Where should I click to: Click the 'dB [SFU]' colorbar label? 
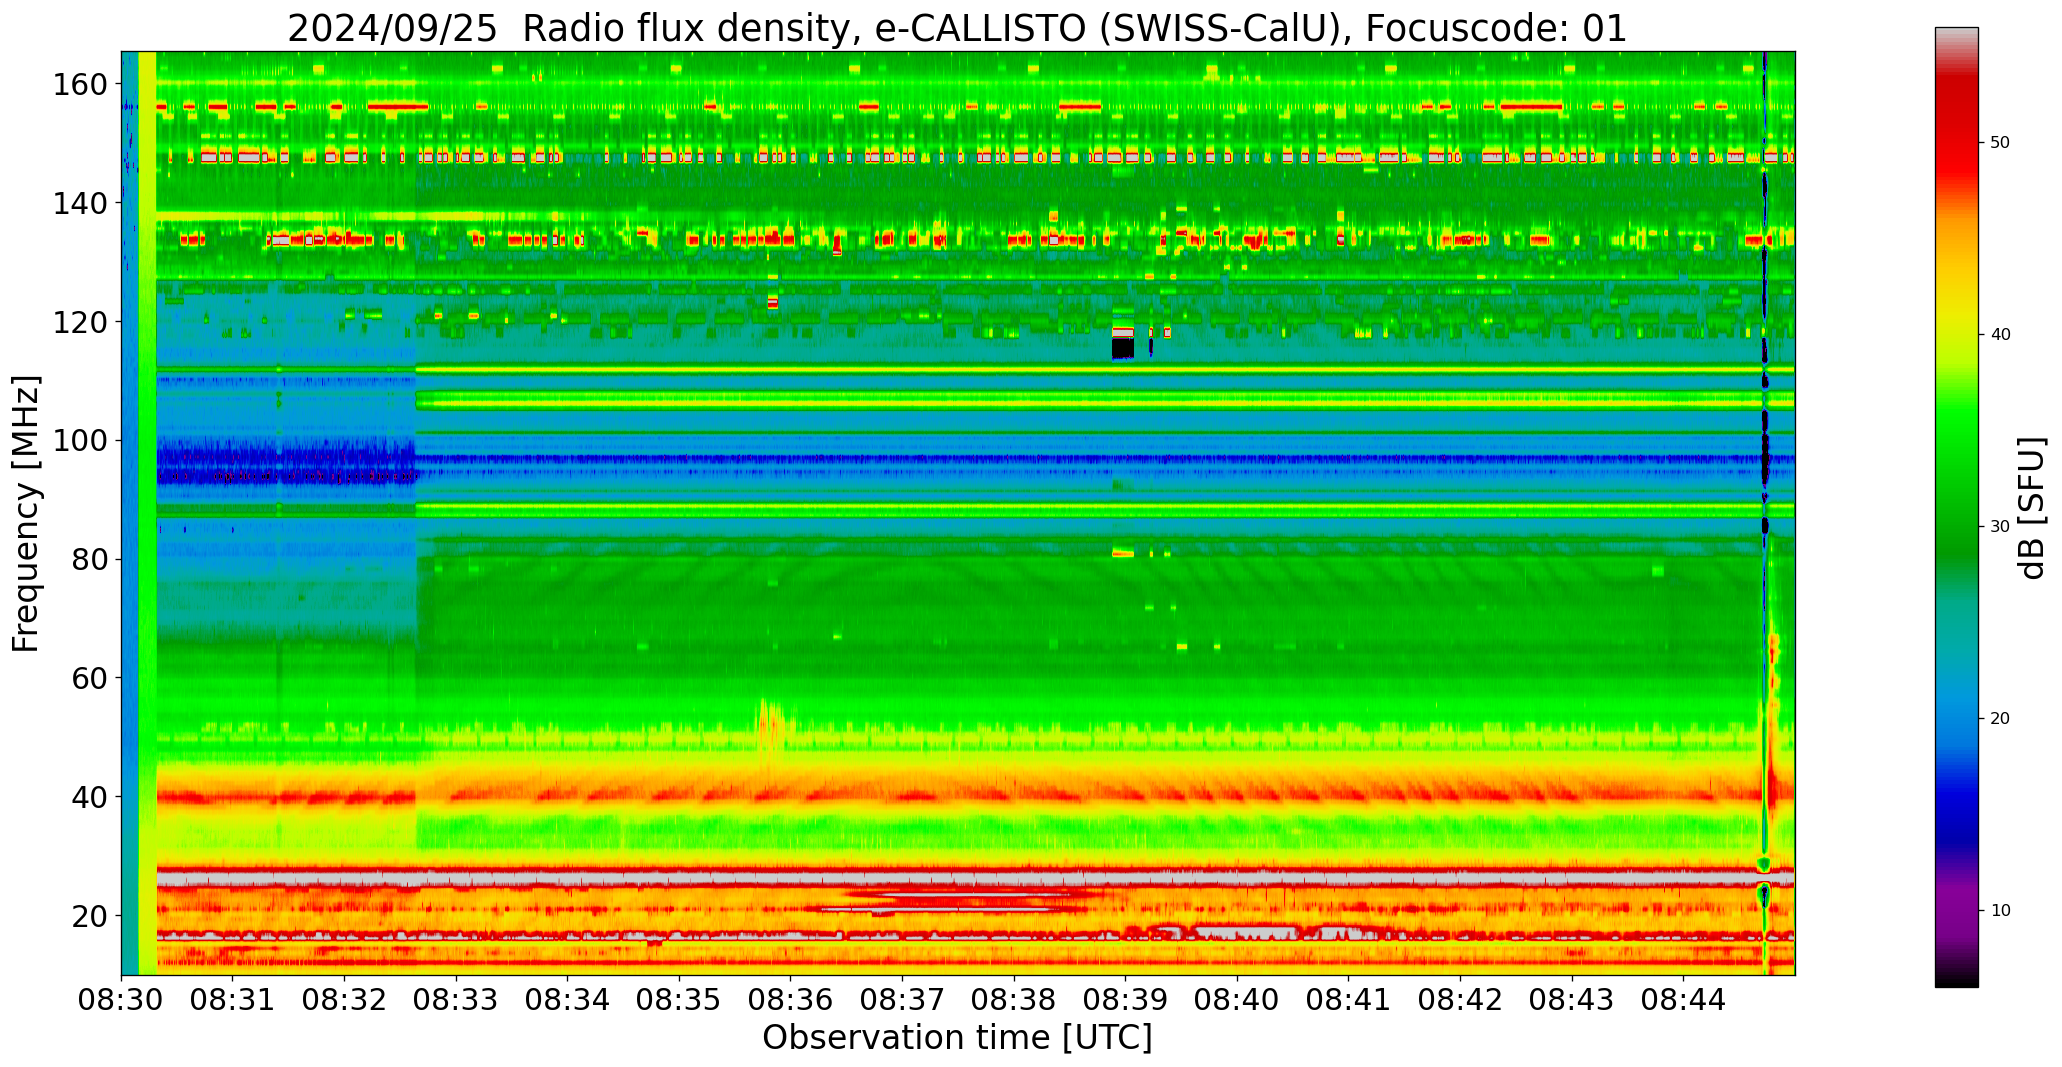2032,508
